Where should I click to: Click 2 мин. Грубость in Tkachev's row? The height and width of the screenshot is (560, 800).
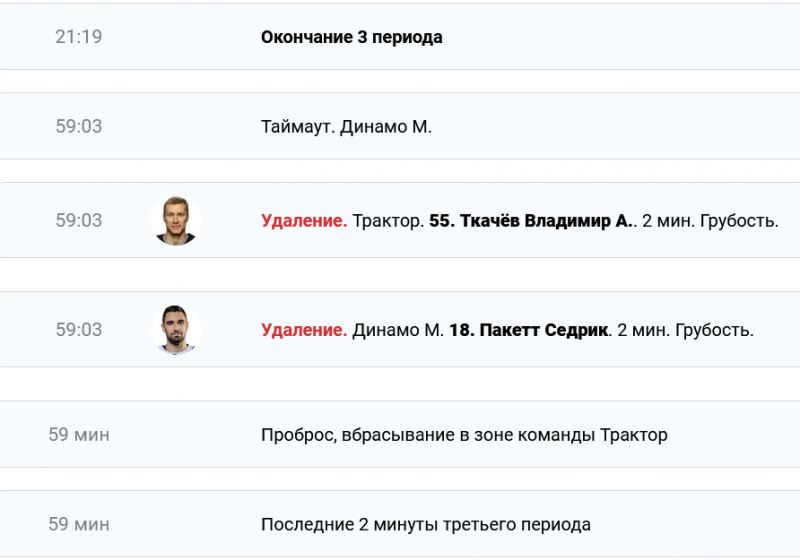(710, 221)
